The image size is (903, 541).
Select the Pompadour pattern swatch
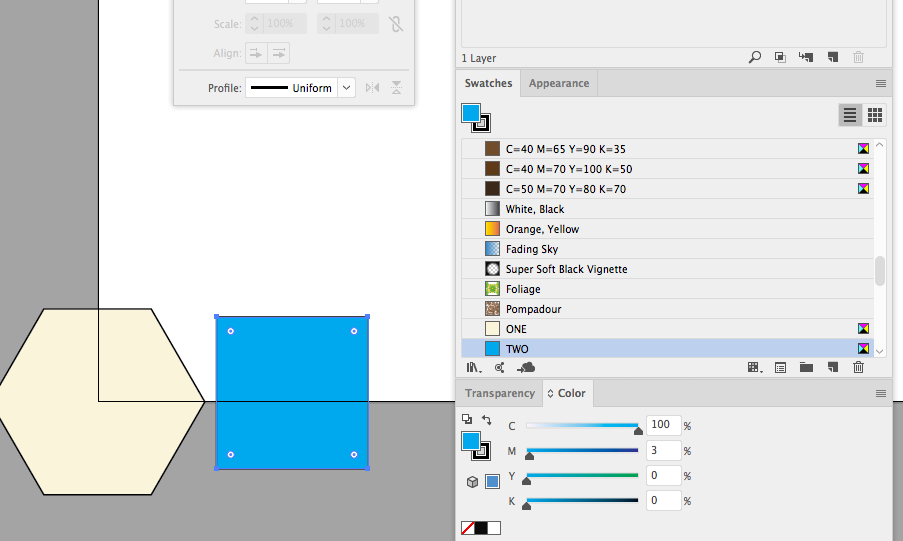[668, 309]
